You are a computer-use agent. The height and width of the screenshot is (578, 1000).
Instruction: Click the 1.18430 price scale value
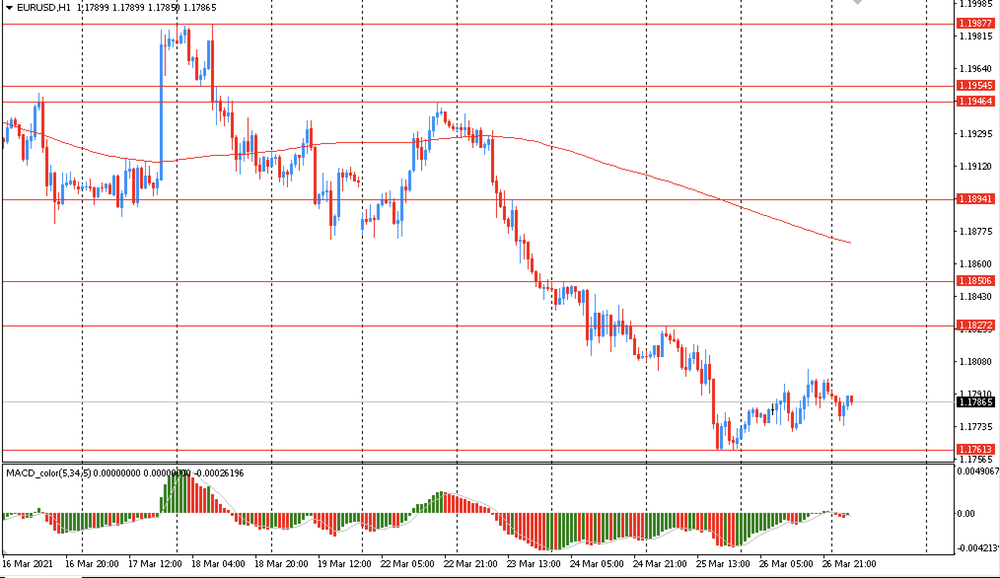[x=976, y=297]
